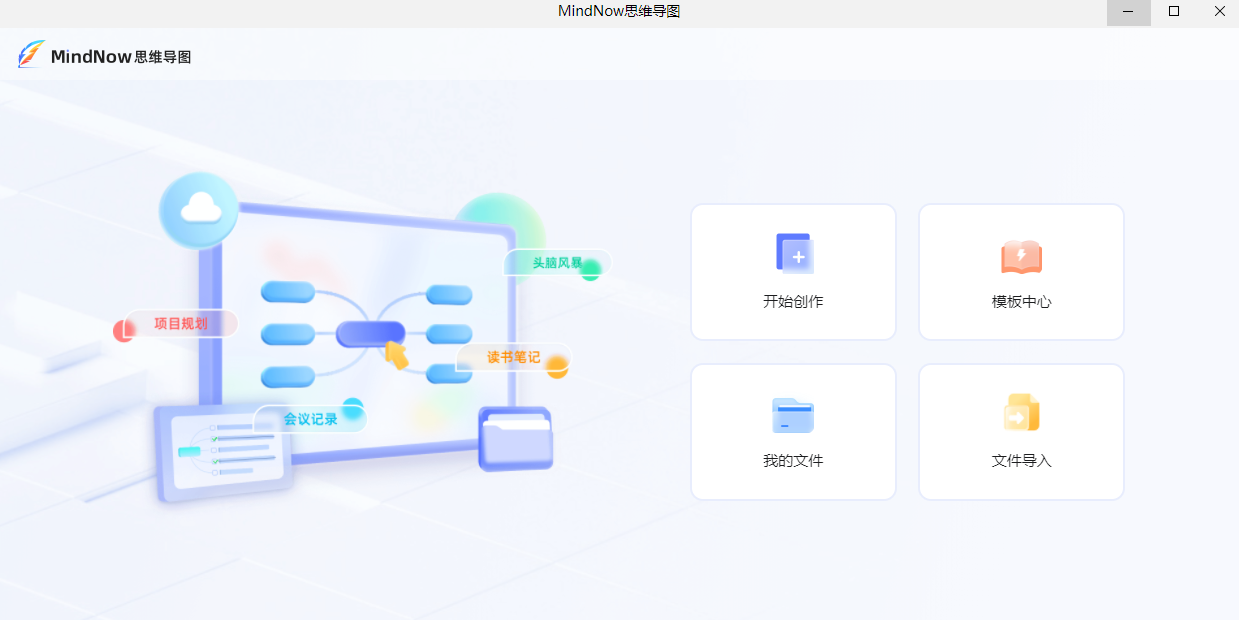Open 开始创作 to start a new mind map

pos(793,272)
